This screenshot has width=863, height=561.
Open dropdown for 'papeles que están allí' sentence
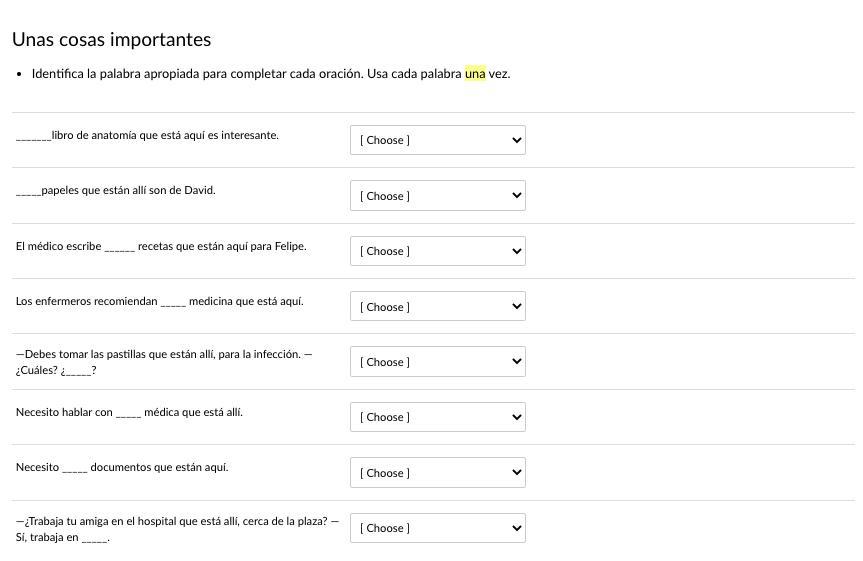point(437,196)
